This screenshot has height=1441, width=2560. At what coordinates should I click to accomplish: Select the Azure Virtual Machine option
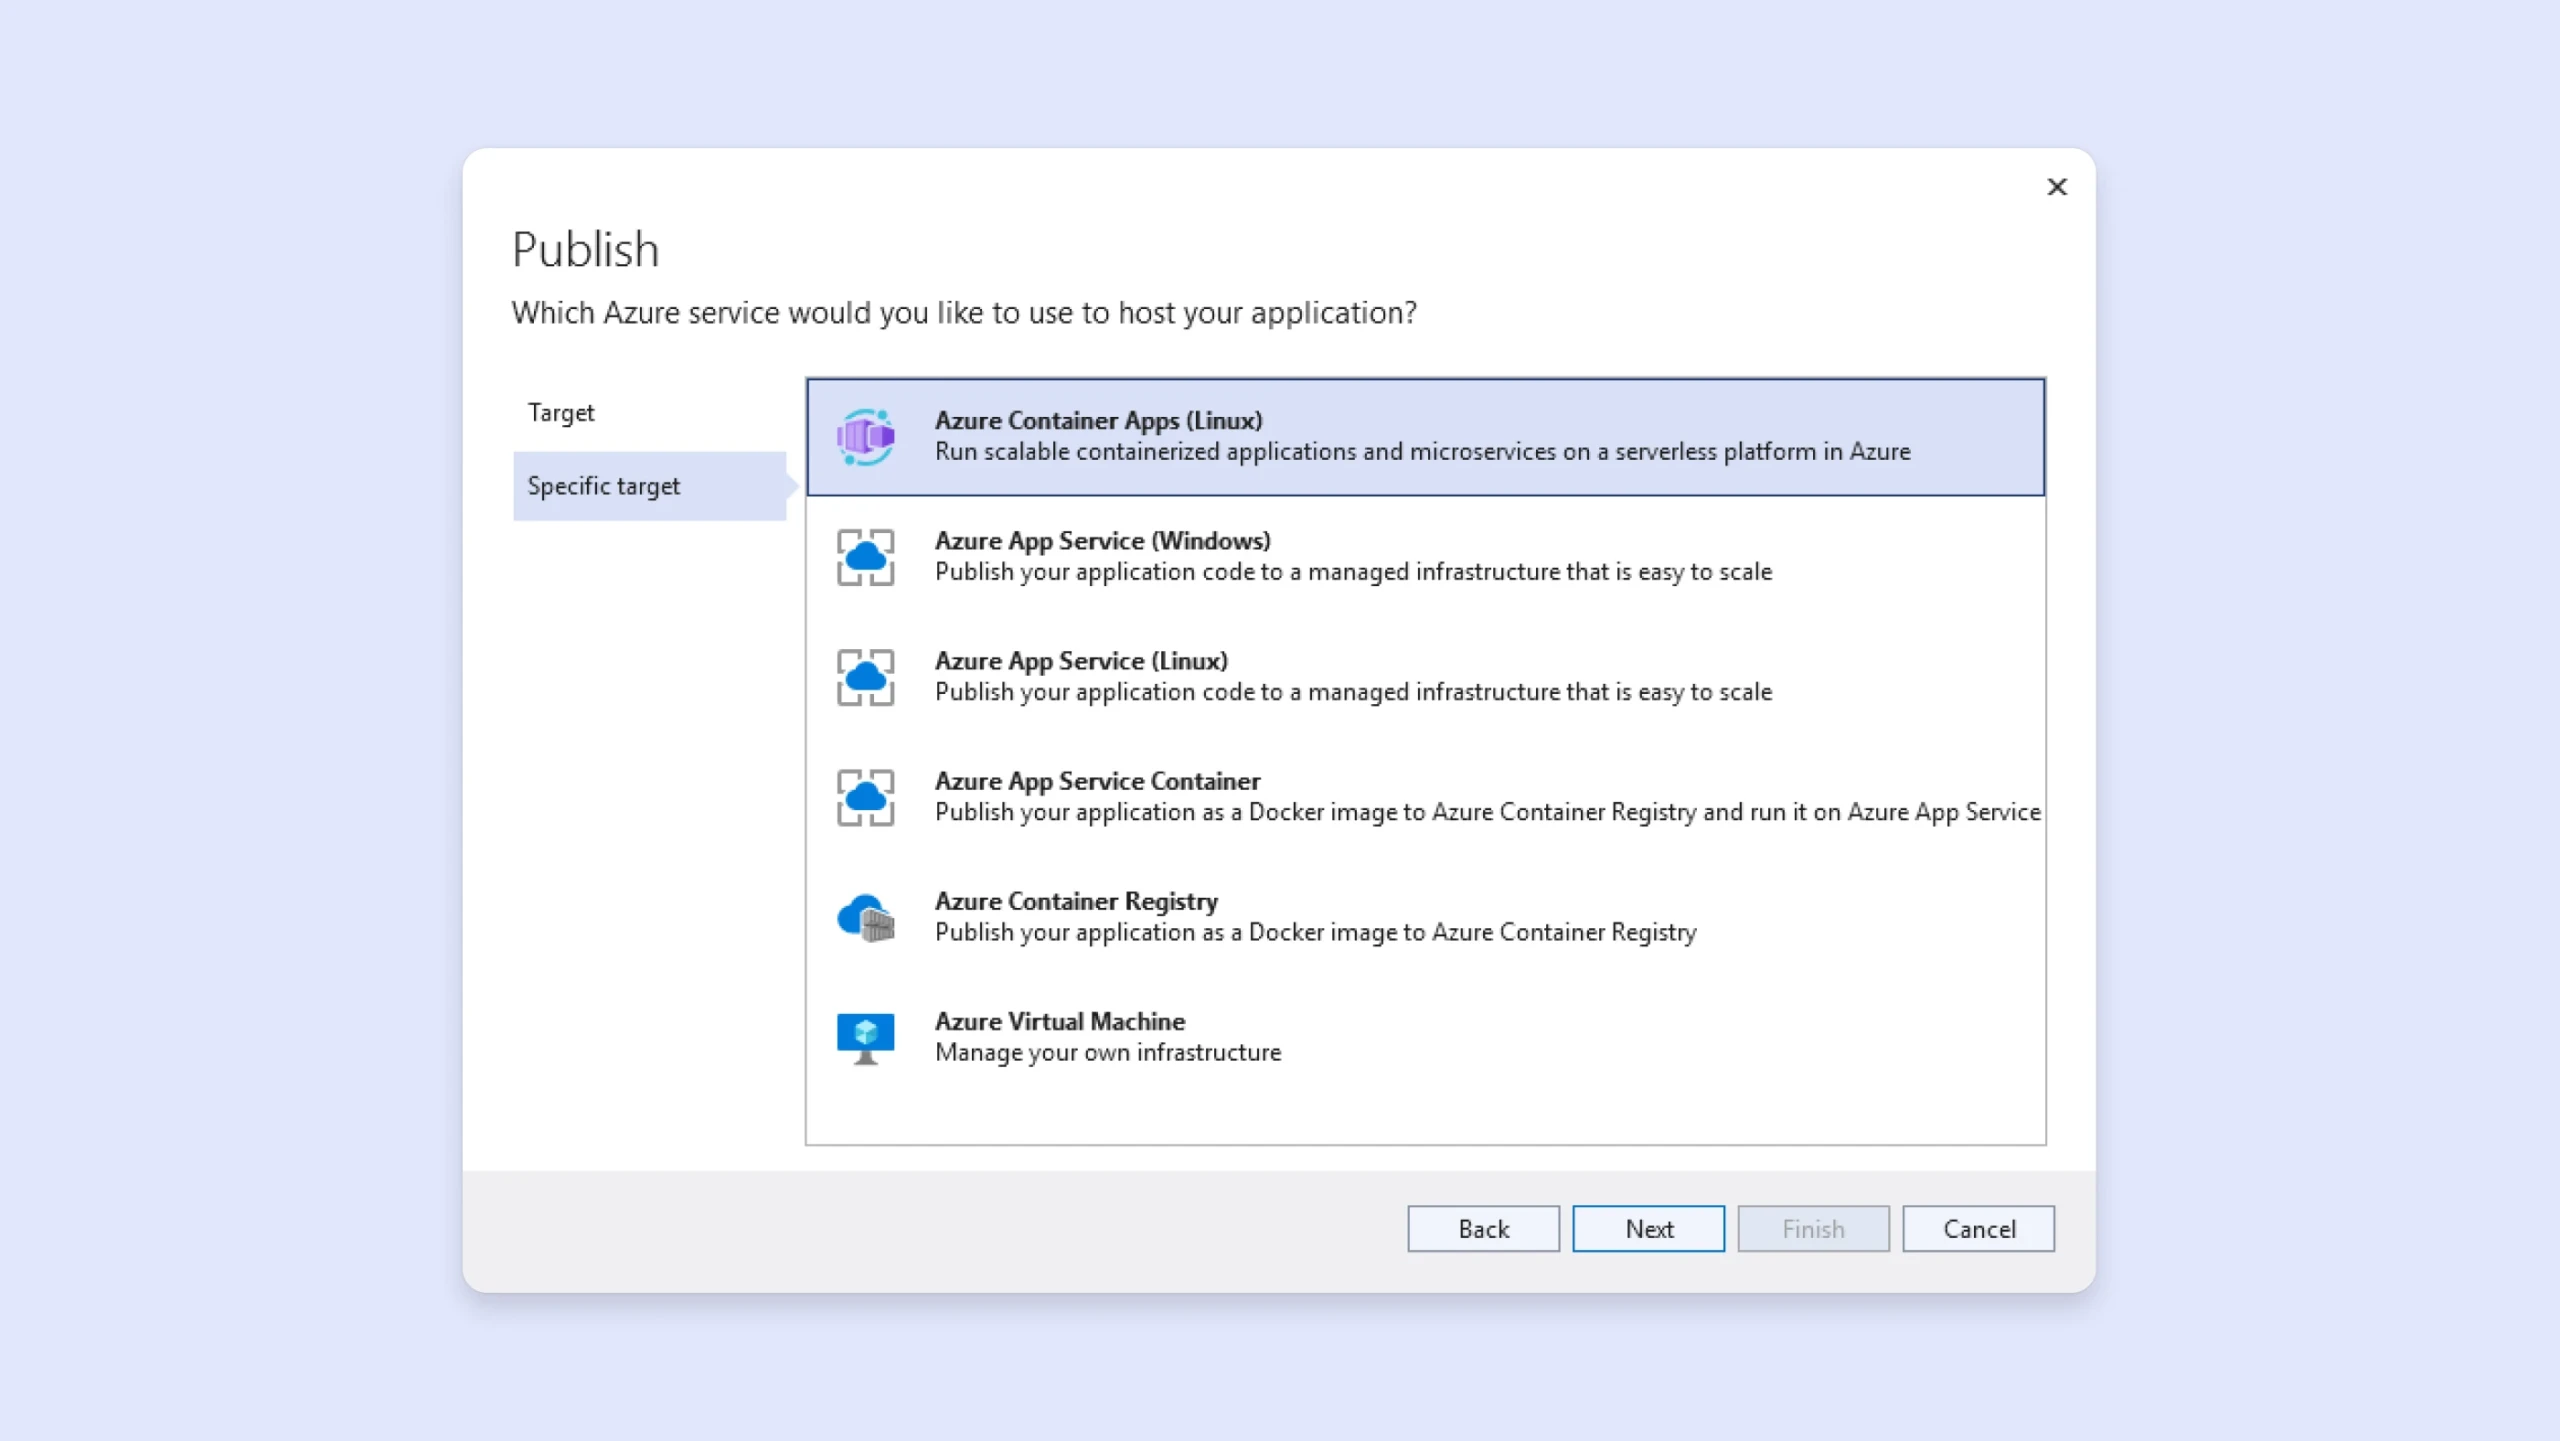point(1059,1021)
